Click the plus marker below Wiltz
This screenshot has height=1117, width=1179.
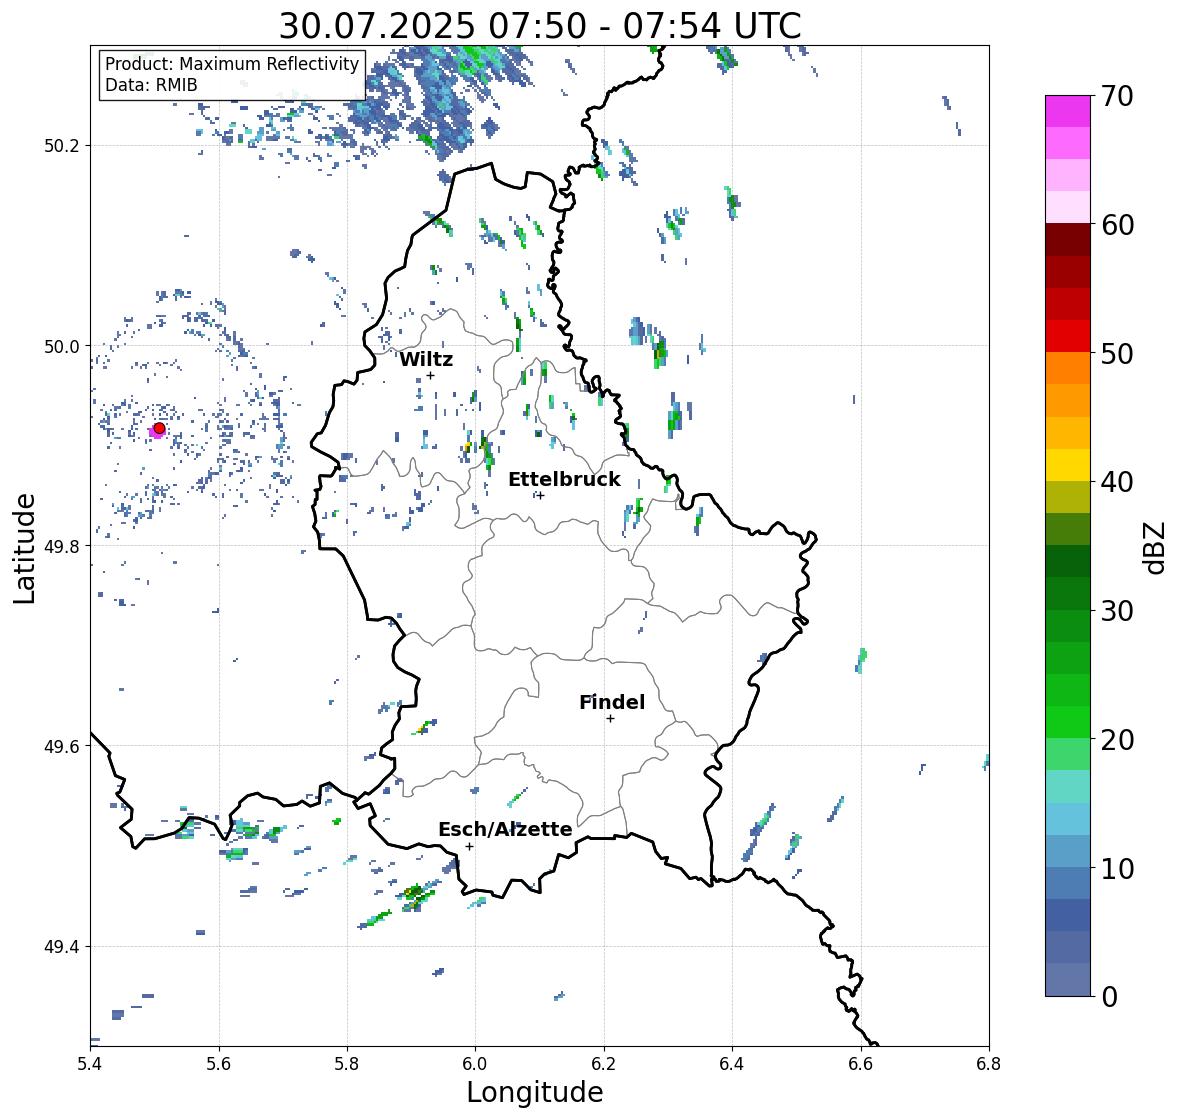[x=430, y=375]
